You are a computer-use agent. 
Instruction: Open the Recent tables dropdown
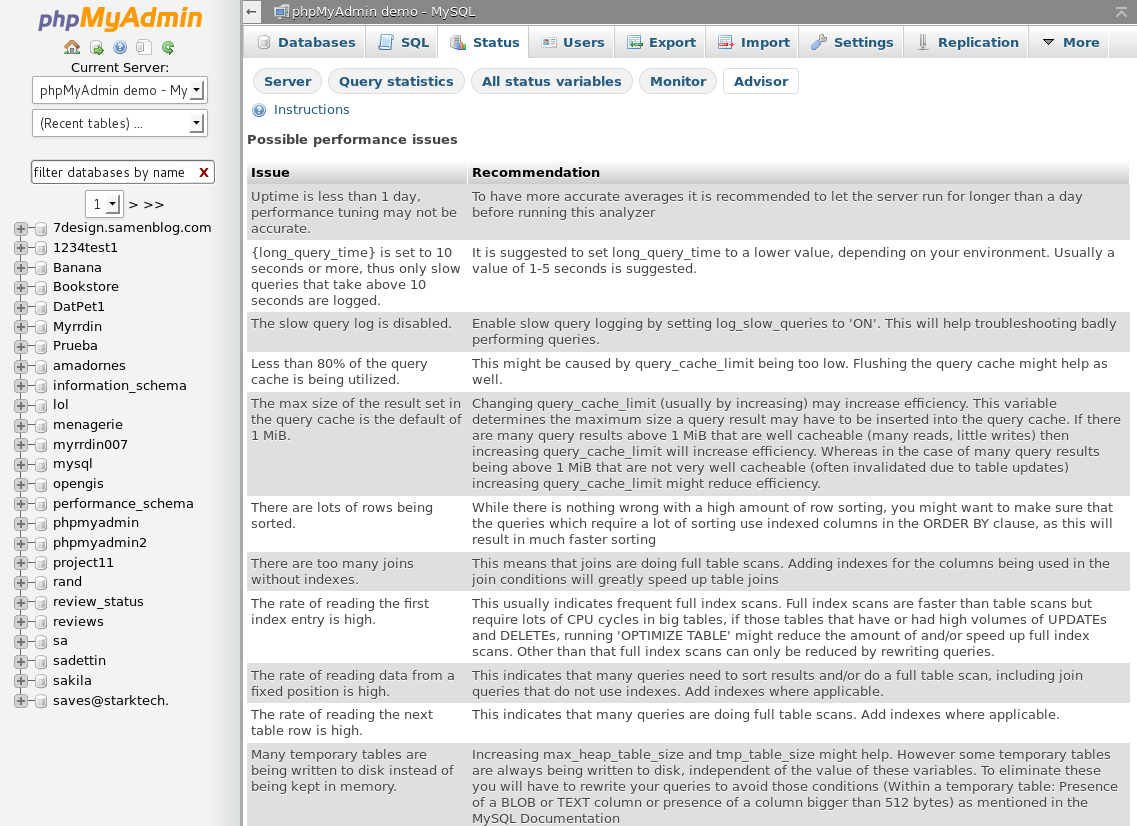tap(119, 123)
